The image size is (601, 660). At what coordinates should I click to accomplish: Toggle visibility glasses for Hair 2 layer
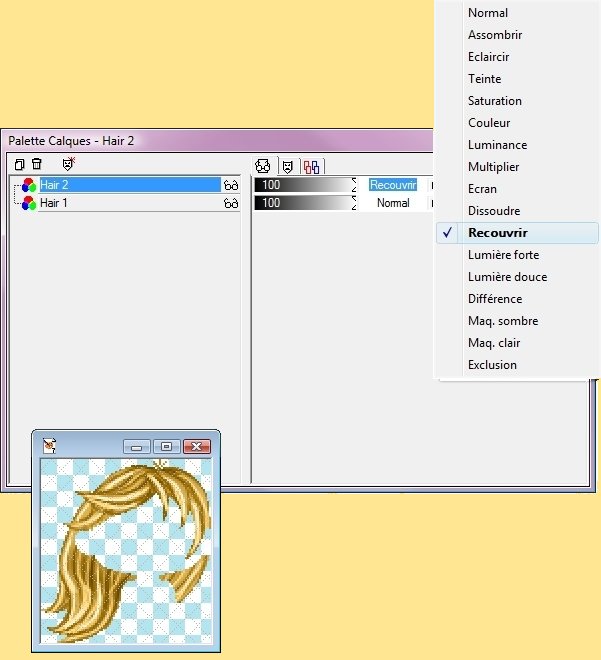[231, 185]
